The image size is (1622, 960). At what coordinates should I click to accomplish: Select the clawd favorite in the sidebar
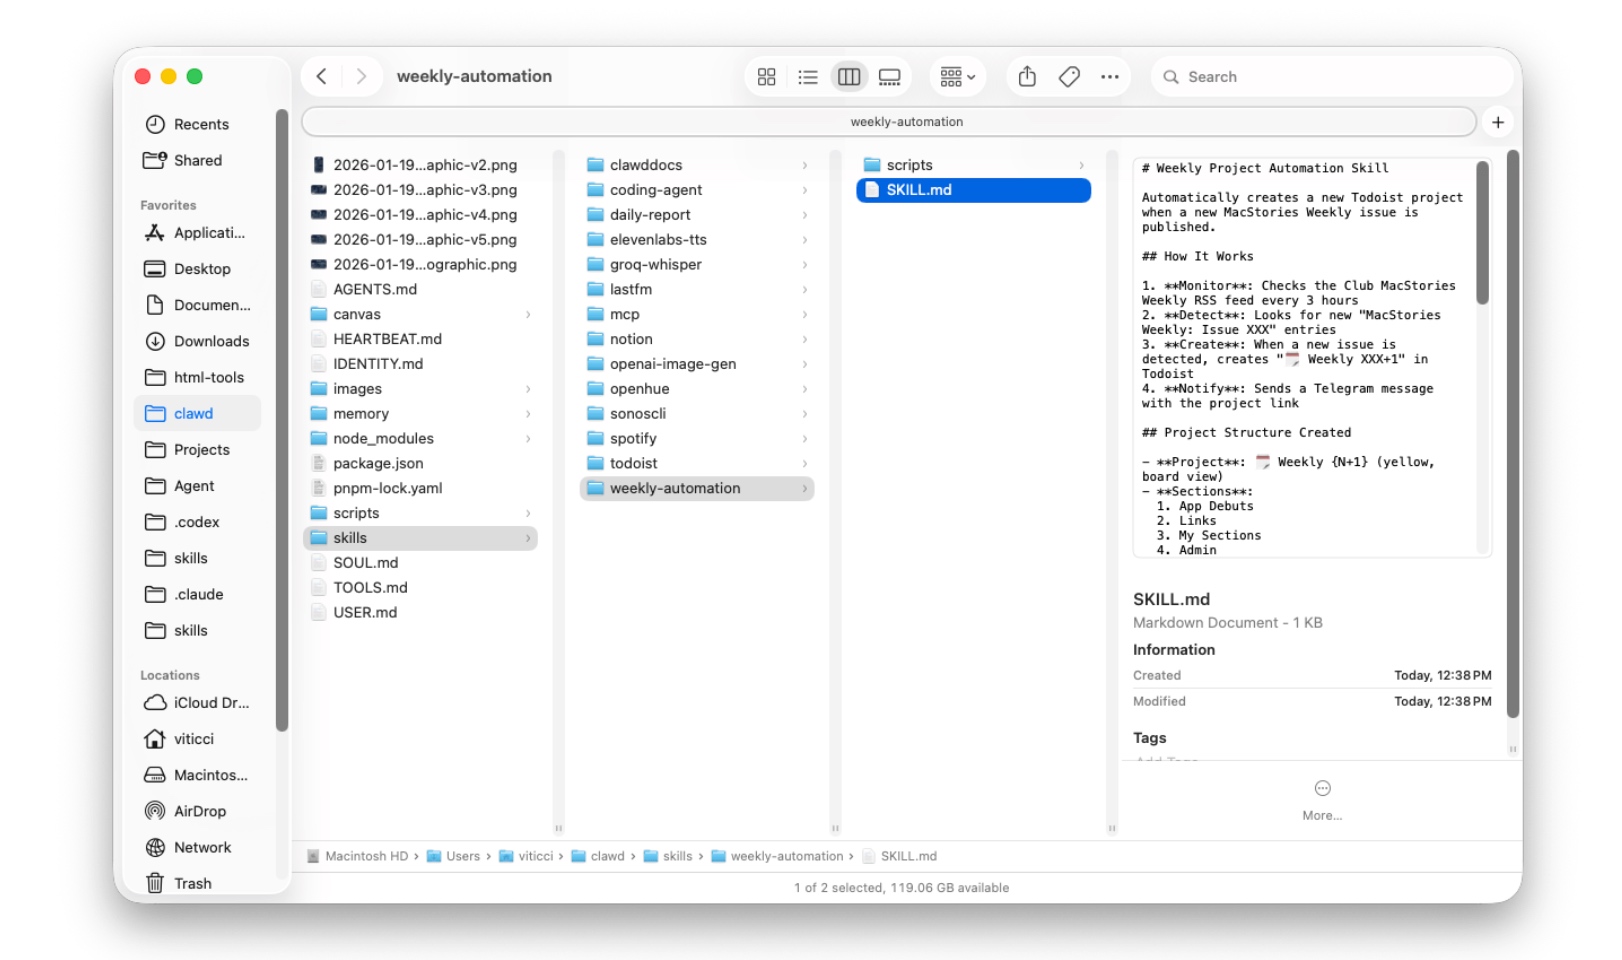[197, 413]
